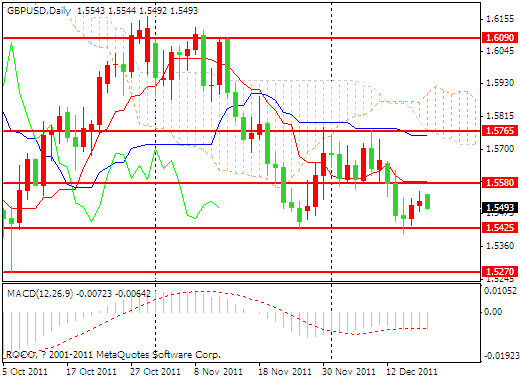Click the 1.6090 resistance price label
This screenshot has width=520, height=380.
tap(500, 38)
